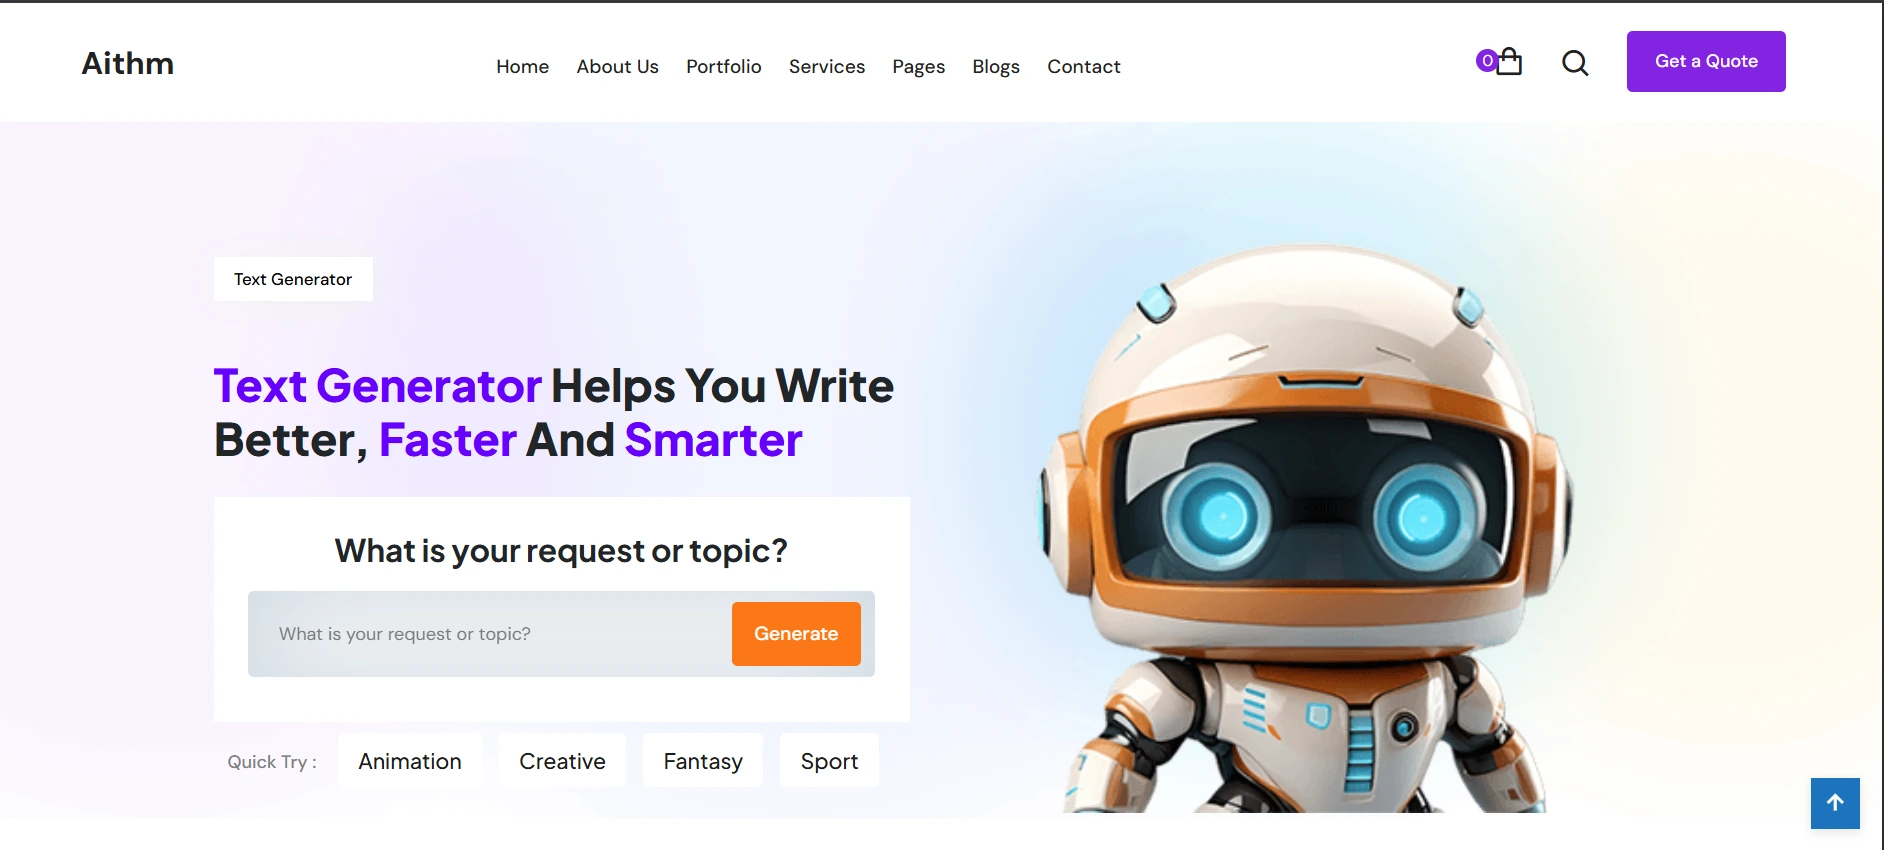Open the About Us menu item
The image size is (1884, 850).
[x=618, y=67]
